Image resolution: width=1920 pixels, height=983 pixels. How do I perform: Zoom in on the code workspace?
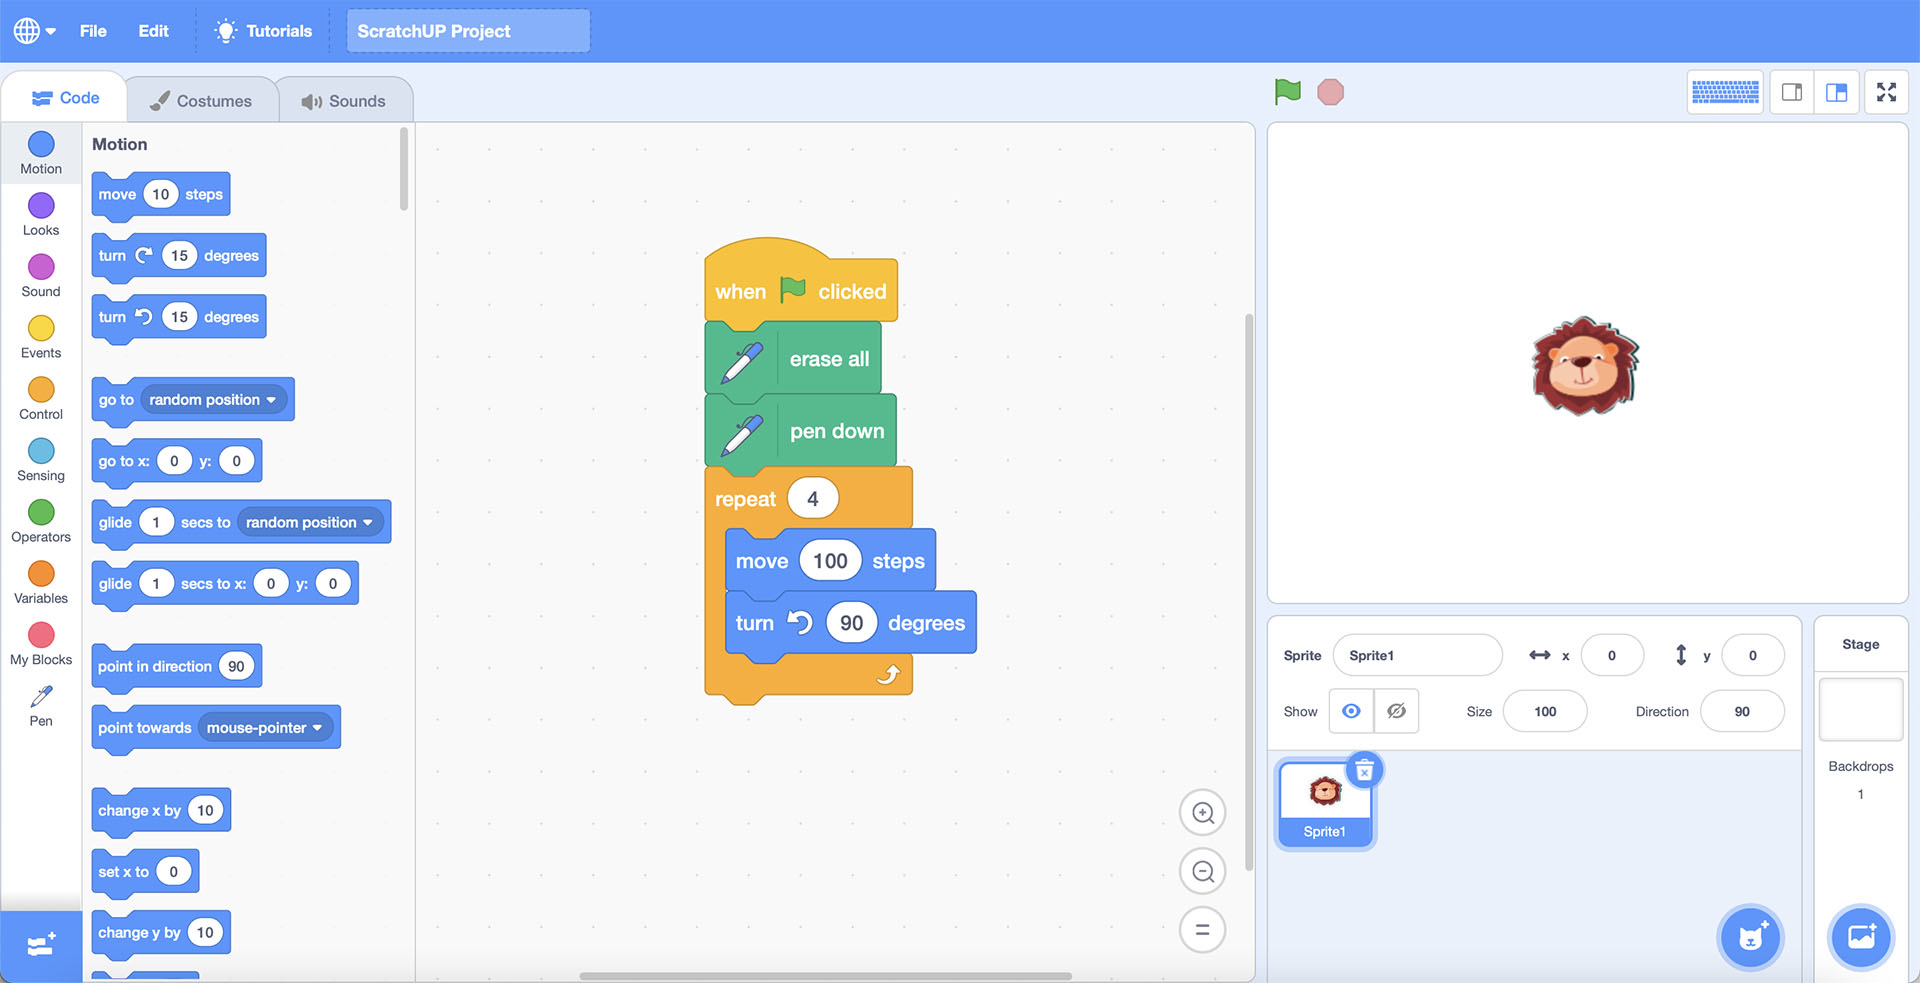pyautogui.click(x=1202, y=813)
